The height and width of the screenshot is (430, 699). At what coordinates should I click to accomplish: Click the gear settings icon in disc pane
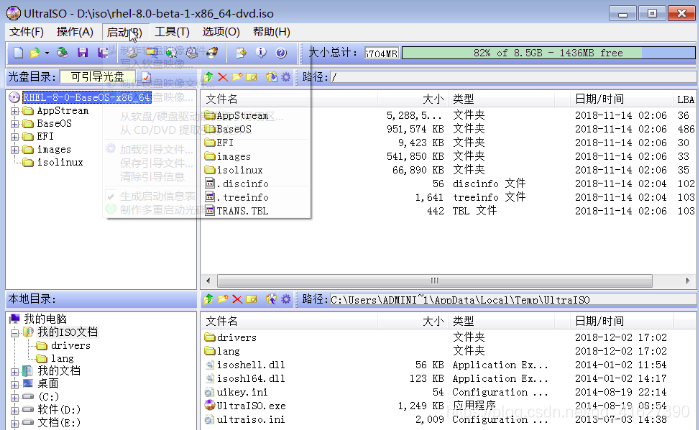pos(286,77)
